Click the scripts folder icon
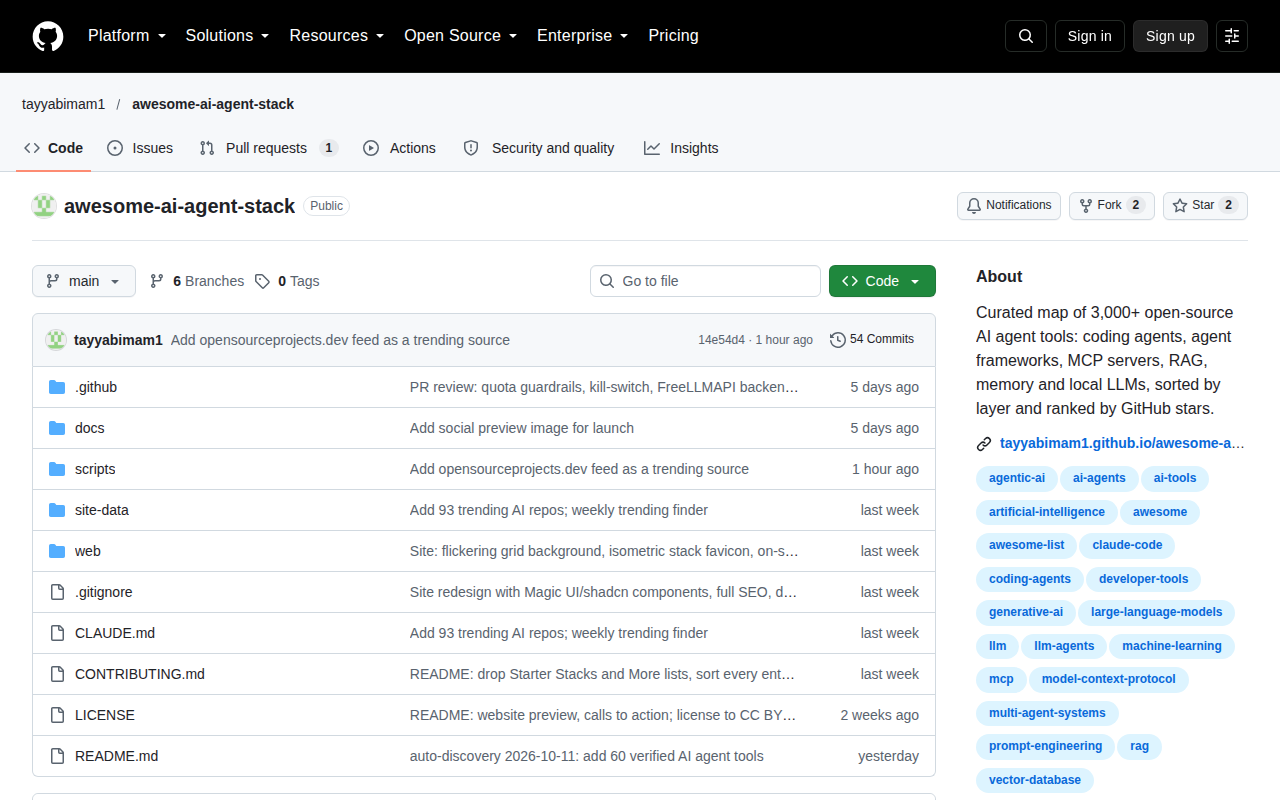 coord(57,469)
